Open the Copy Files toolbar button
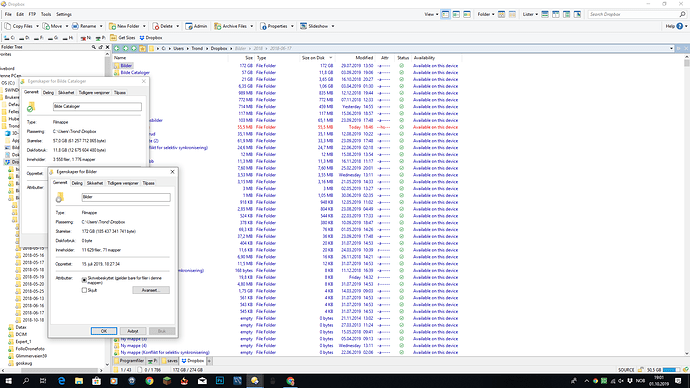This screenshot has height=388, width=690. tap(18, 26)
